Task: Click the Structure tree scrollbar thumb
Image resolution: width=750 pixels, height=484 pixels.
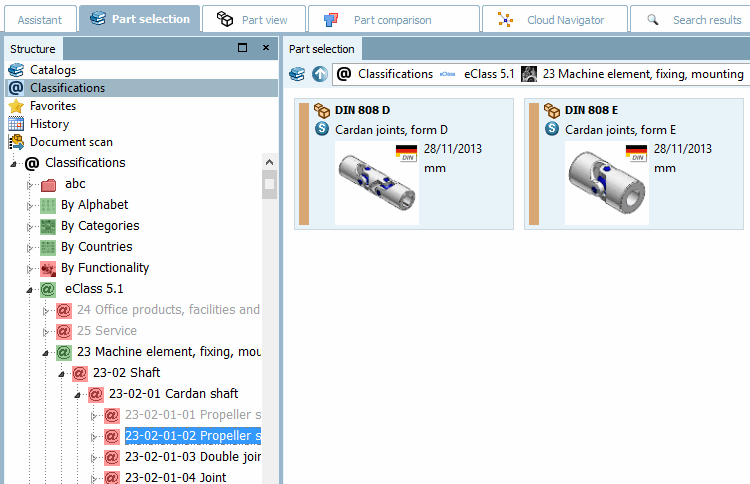Action: click(x=269, y=184)
